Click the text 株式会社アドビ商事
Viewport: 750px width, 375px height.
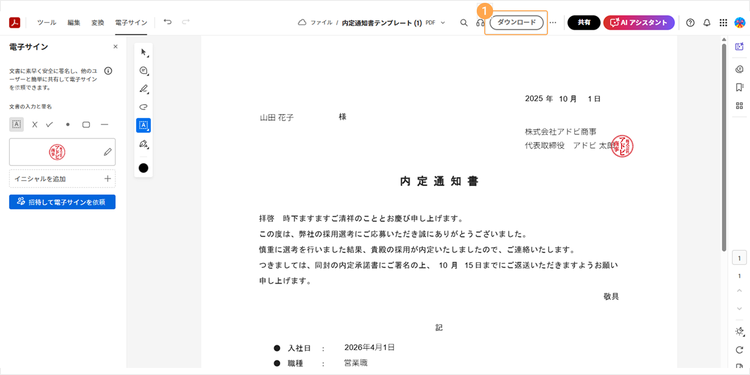coord(561,132)
